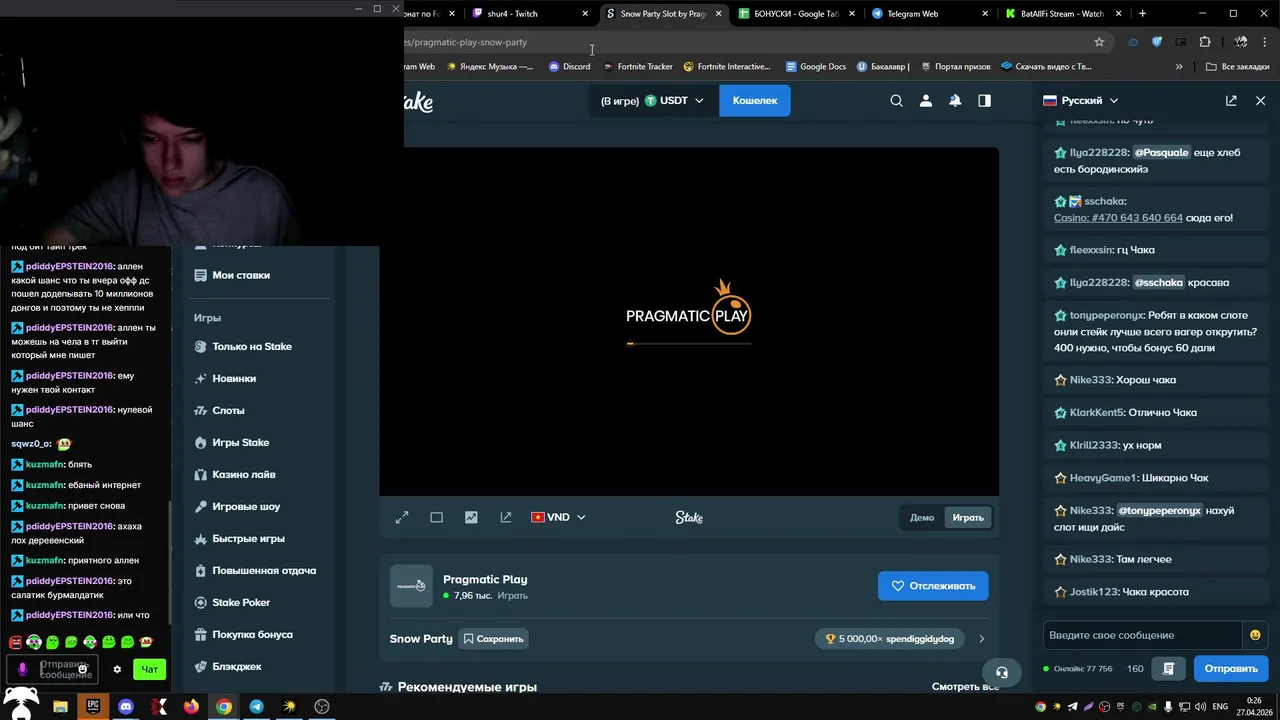This screenshot has width=1280, height=720.
Task: Switch to theatre mode below the game
Action: click(x=436, y=517)
